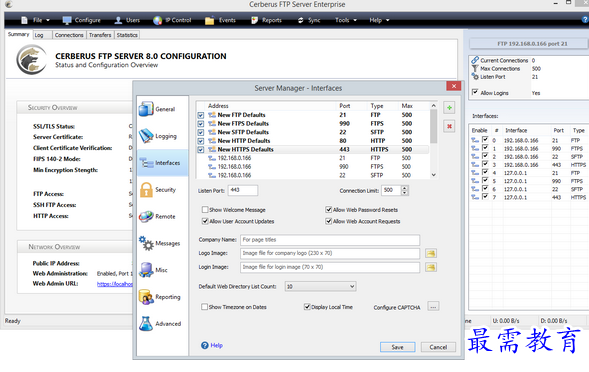Switch to Statistics tab
The height and width of the screenshot is (372, 589).
point(127,35)
